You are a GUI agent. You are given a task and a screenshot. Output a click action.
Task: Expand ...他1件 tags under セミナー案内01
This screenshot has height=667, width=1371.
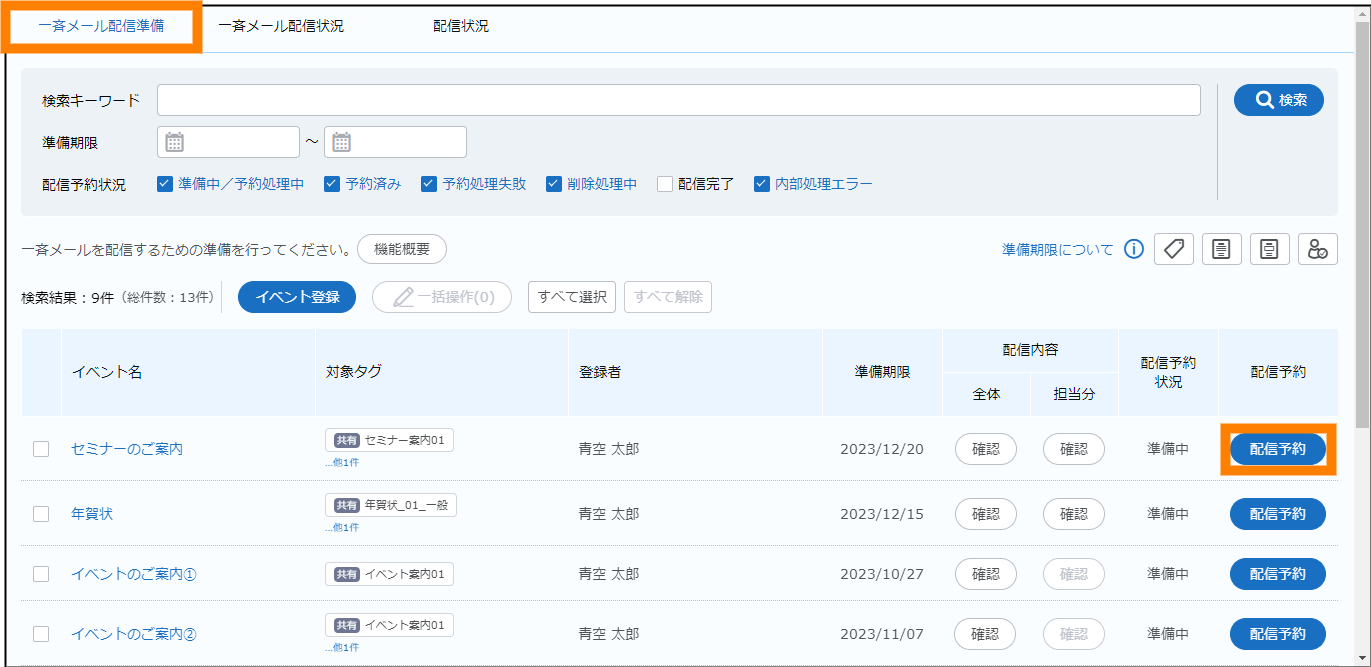[x=342, y=463]
